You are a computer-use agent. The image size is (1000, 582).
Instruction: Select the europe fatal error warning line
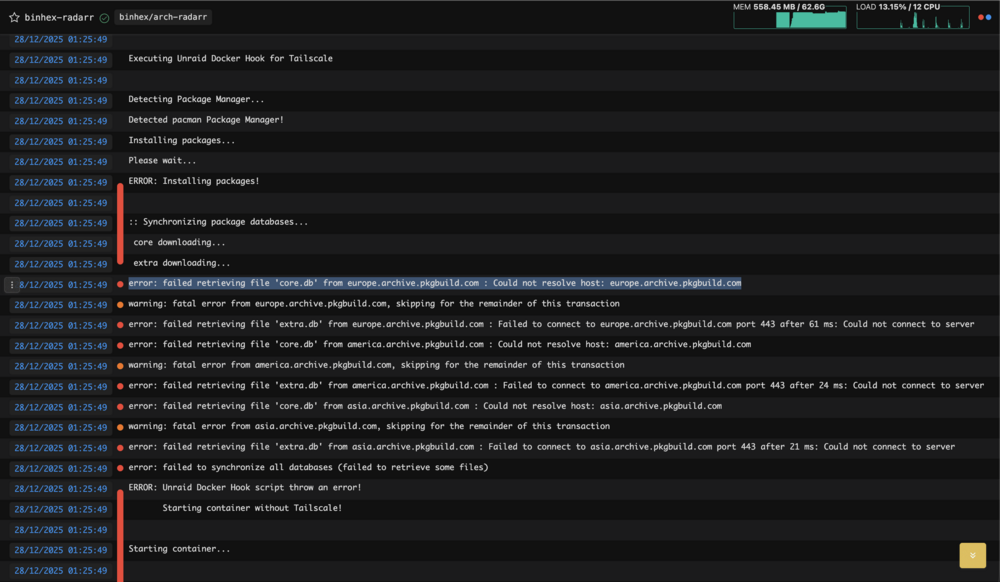click(x=374, y=303)
